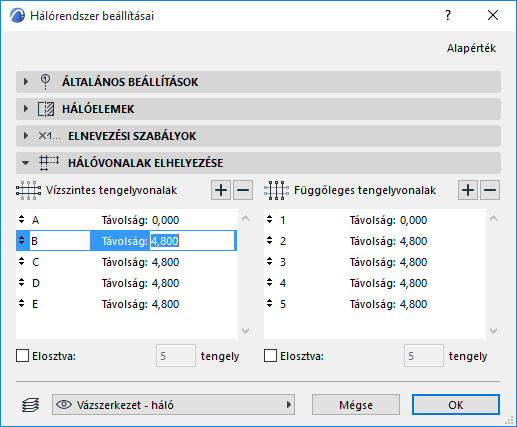Enable Elosztva for horizontal grid lines
517x427 pixels.
coord(22,356)
